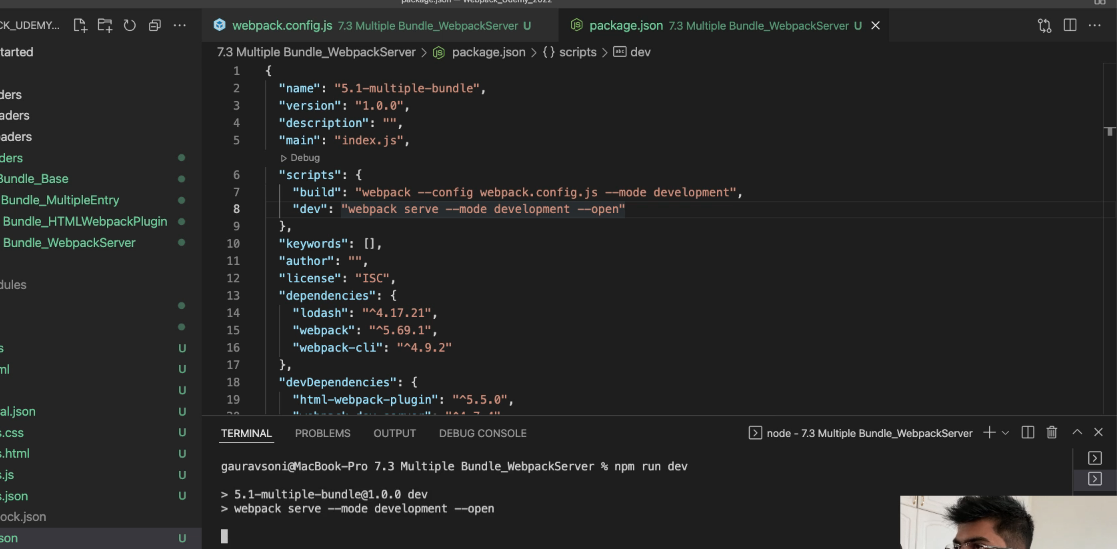1117x549 pixels.
Task: Open editor more actions ellipsis
Action: [1094, 26]
